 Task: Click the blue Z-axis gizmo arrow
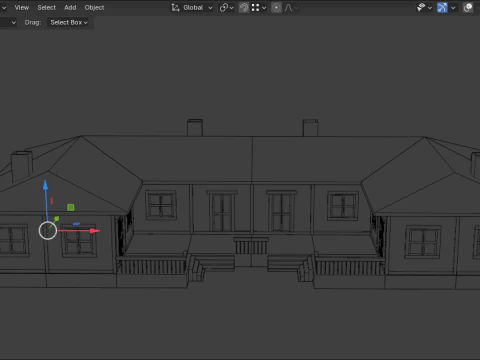(45, 186)
